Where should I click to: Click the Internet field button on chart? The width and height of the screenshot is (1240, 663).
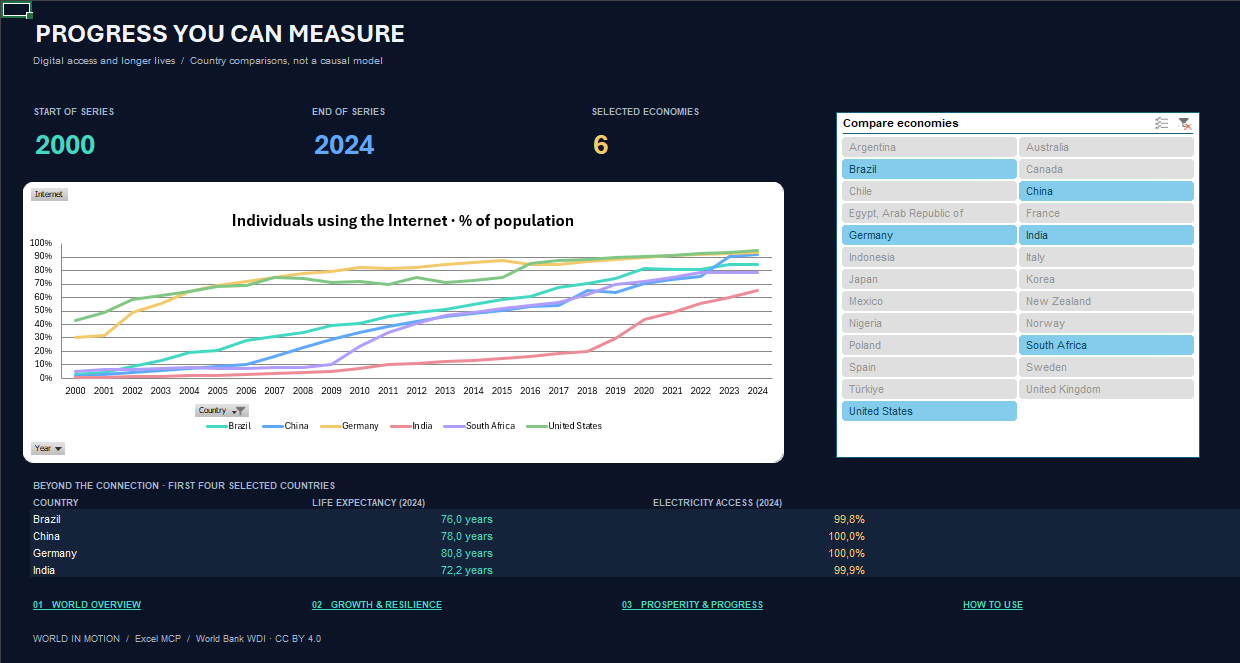coord(49,194)
